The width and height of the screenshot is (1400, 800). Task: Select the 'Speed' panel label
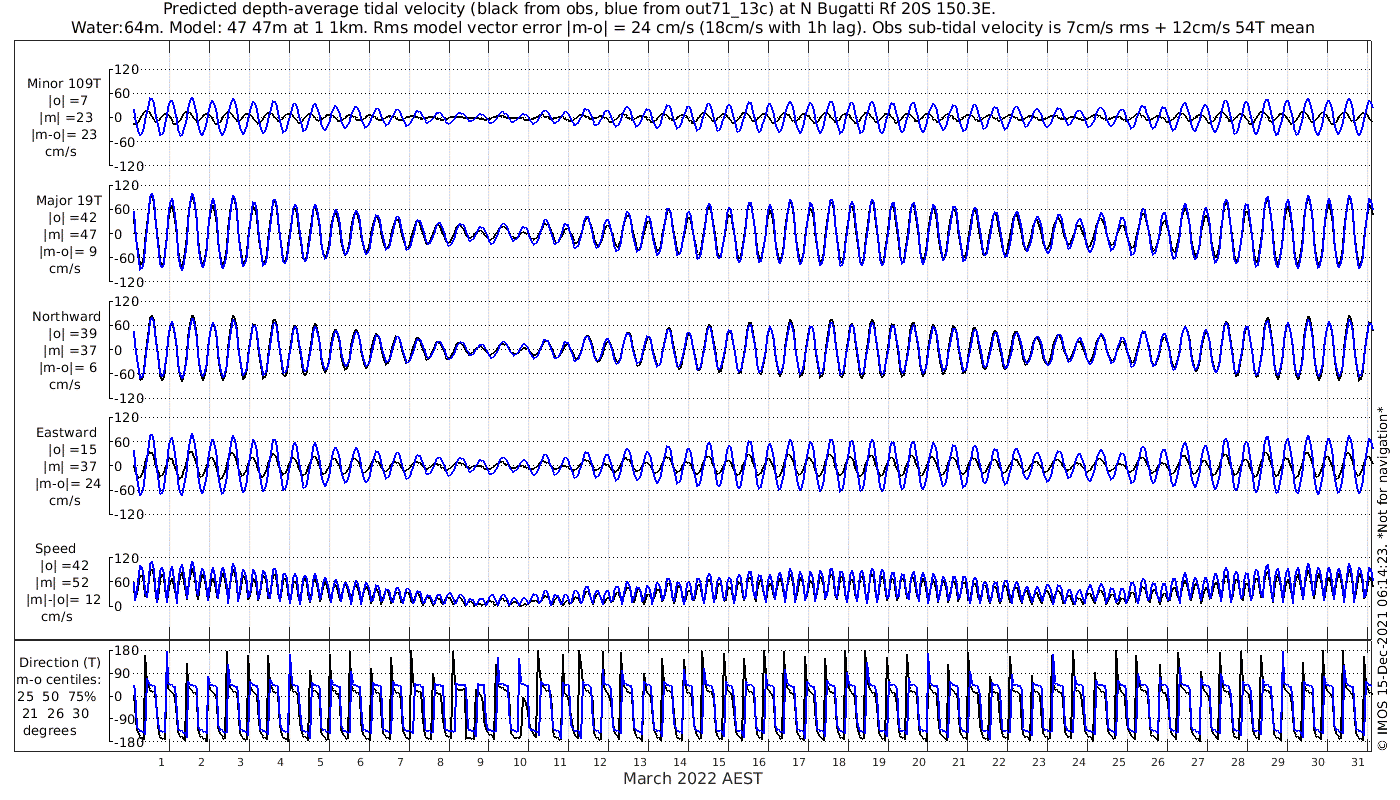(x=55, y=549)
